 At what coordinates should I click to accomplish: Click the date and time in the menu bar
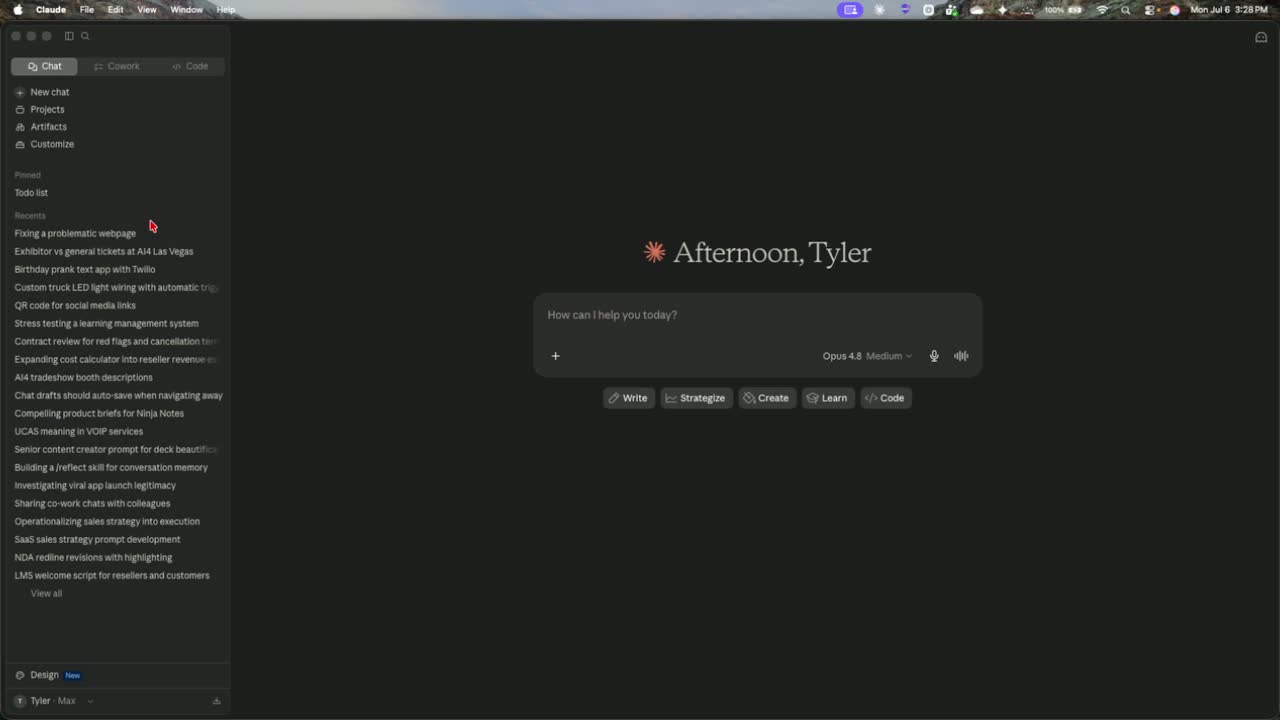(x=1229, y=10)
